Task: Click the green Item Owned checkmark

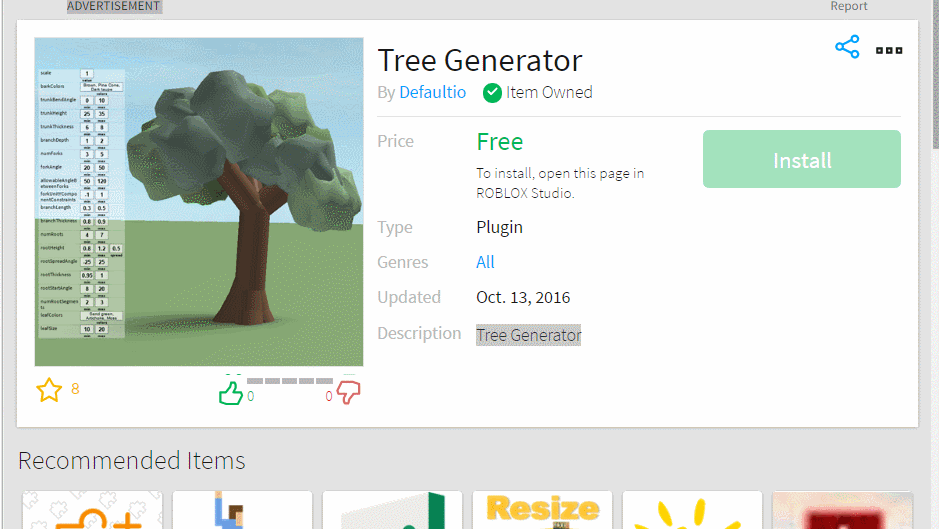Action: tap(492, 93)
